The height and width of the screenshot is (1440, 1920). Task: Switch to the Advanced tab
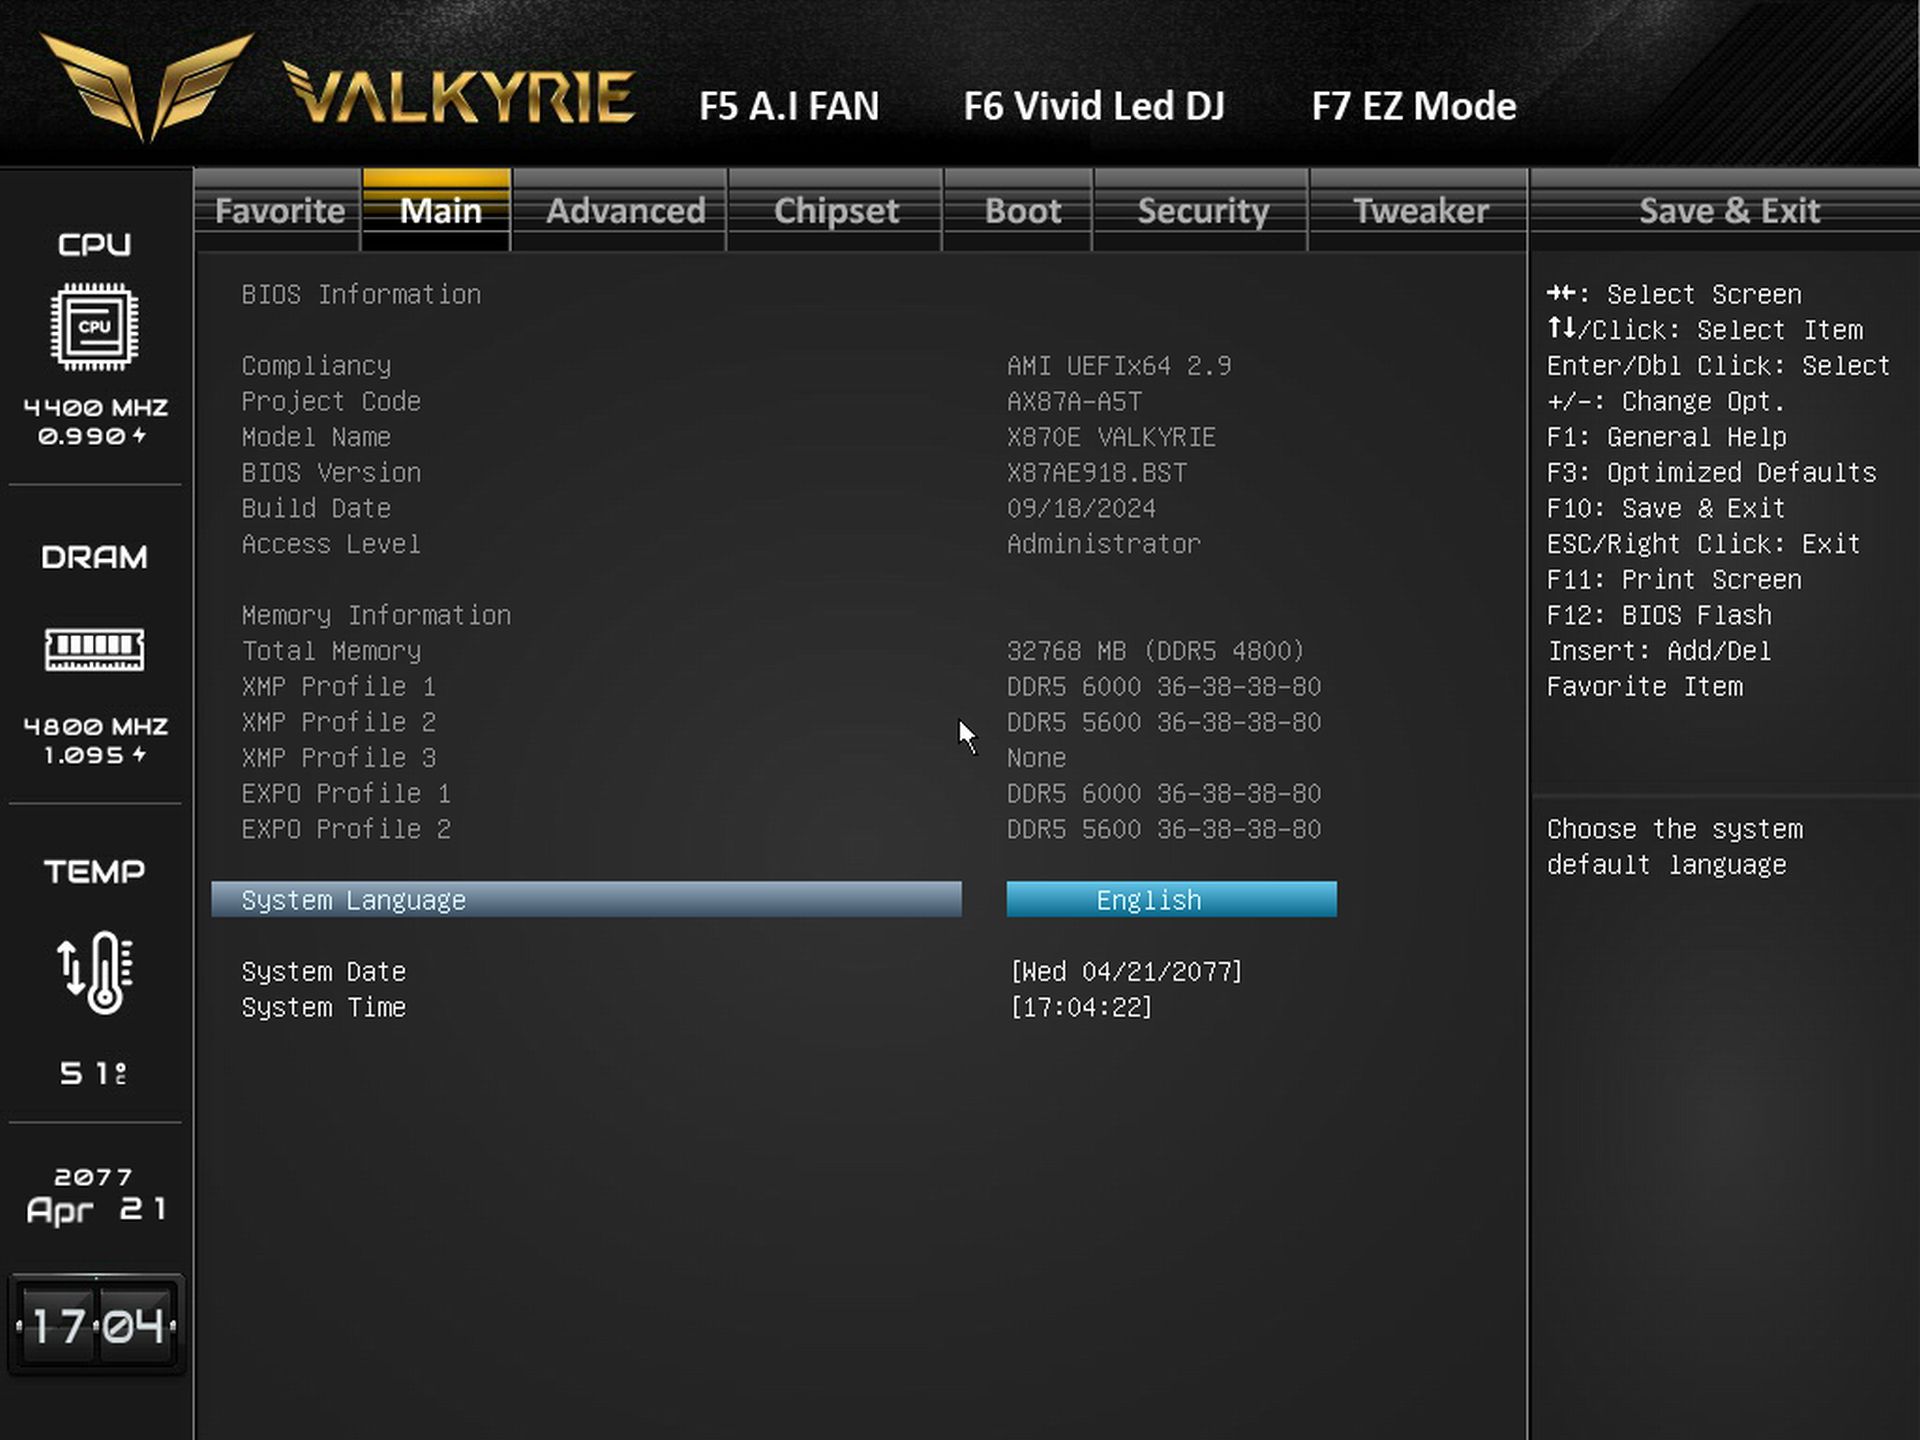tap(626, 211)
